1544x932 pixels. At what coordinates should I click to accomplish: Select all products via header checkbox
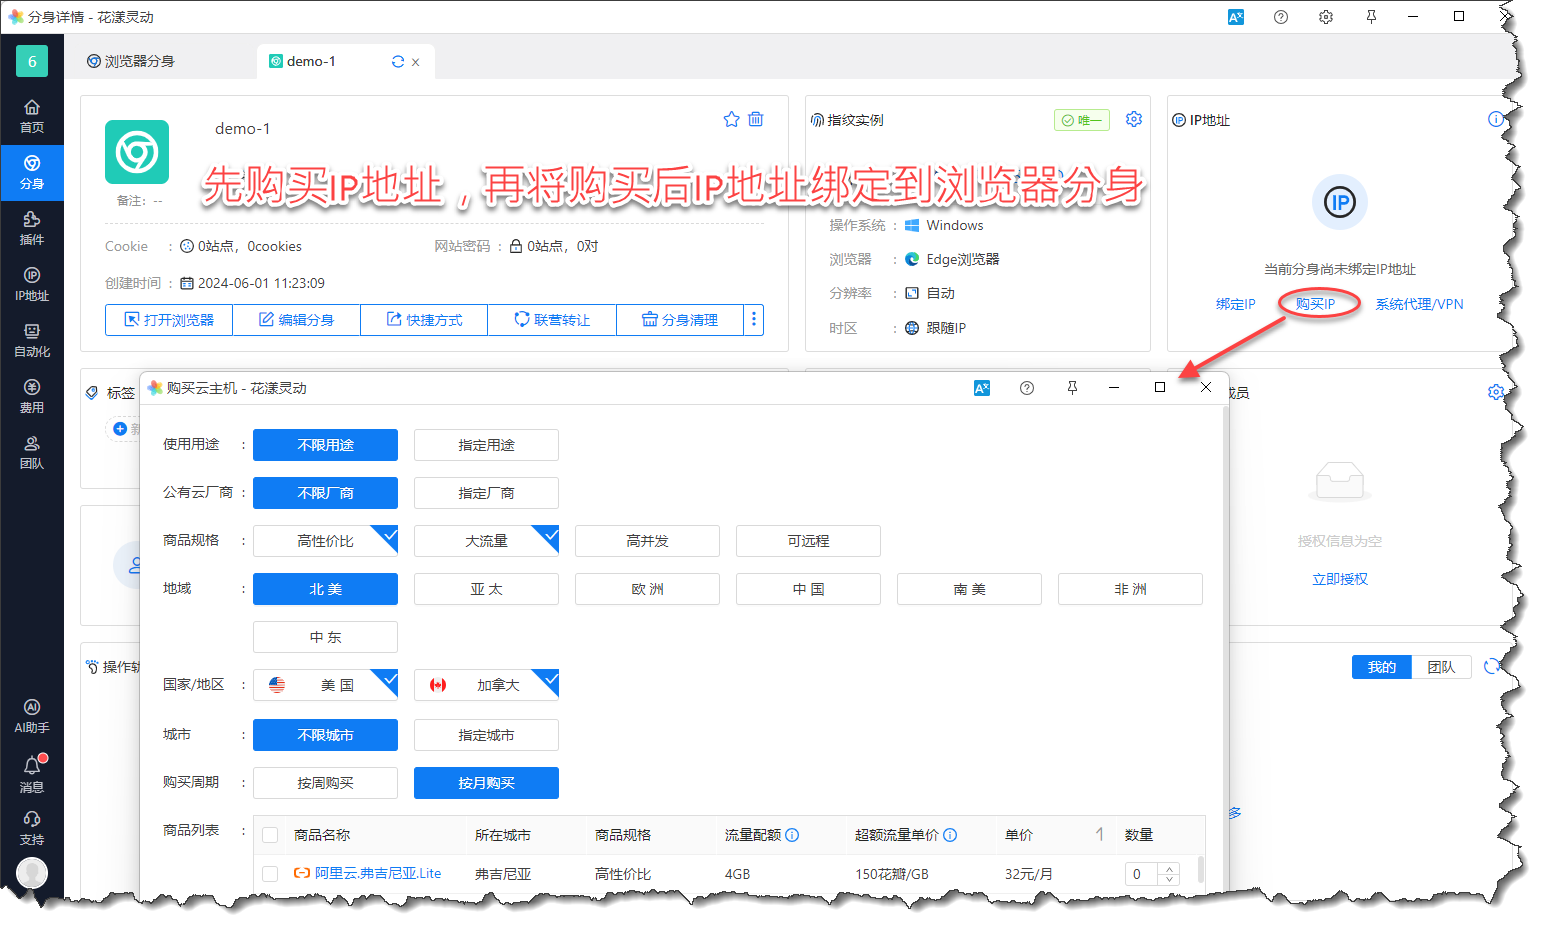(270, 835)
